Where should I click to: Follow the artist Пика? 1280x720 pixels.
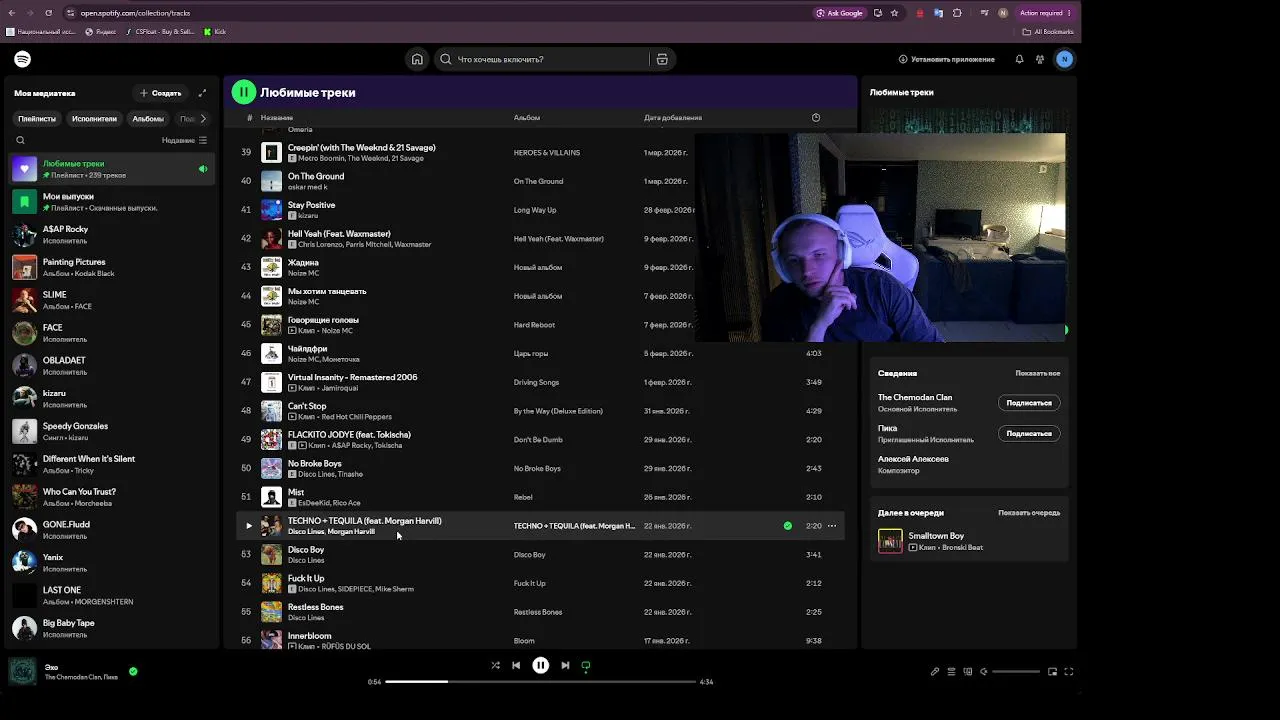point(1029,434)
